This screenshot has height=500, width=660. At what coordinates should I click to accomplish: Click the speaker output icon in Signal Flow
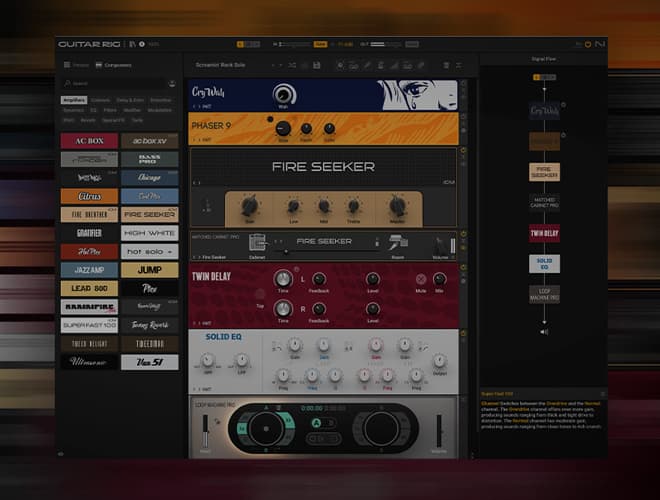(544, 332)
